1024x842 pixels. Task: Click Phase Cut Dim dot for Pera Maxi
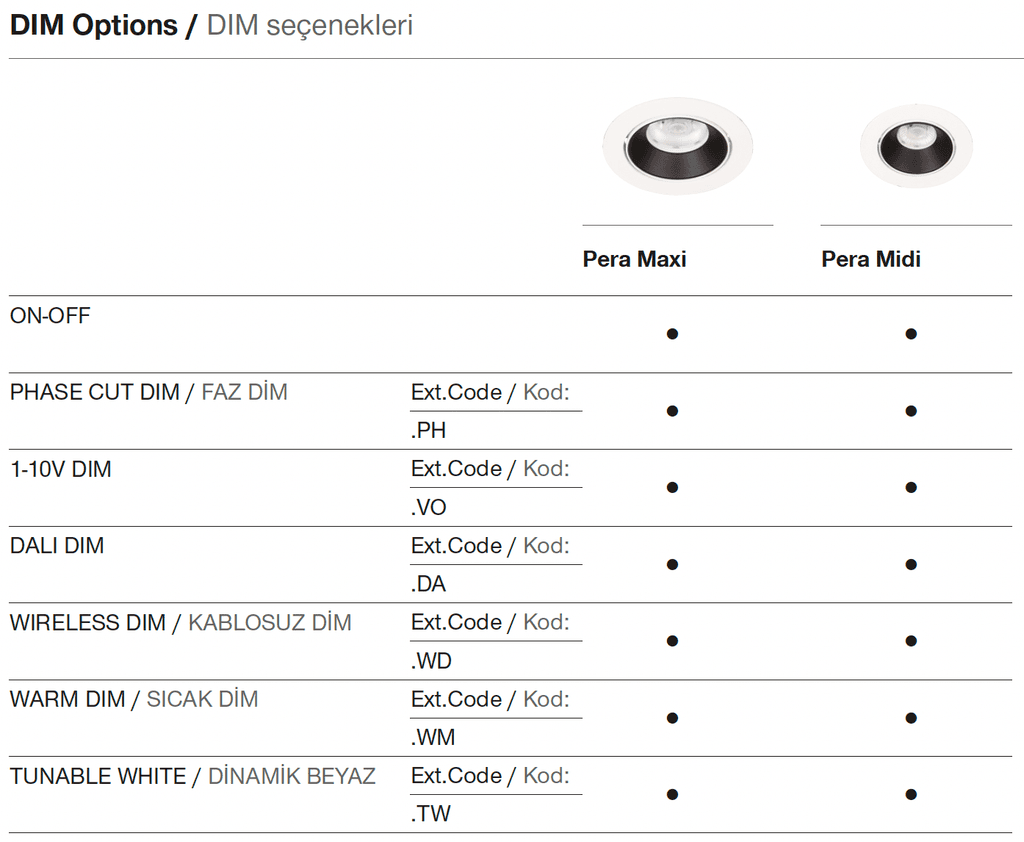672,411
